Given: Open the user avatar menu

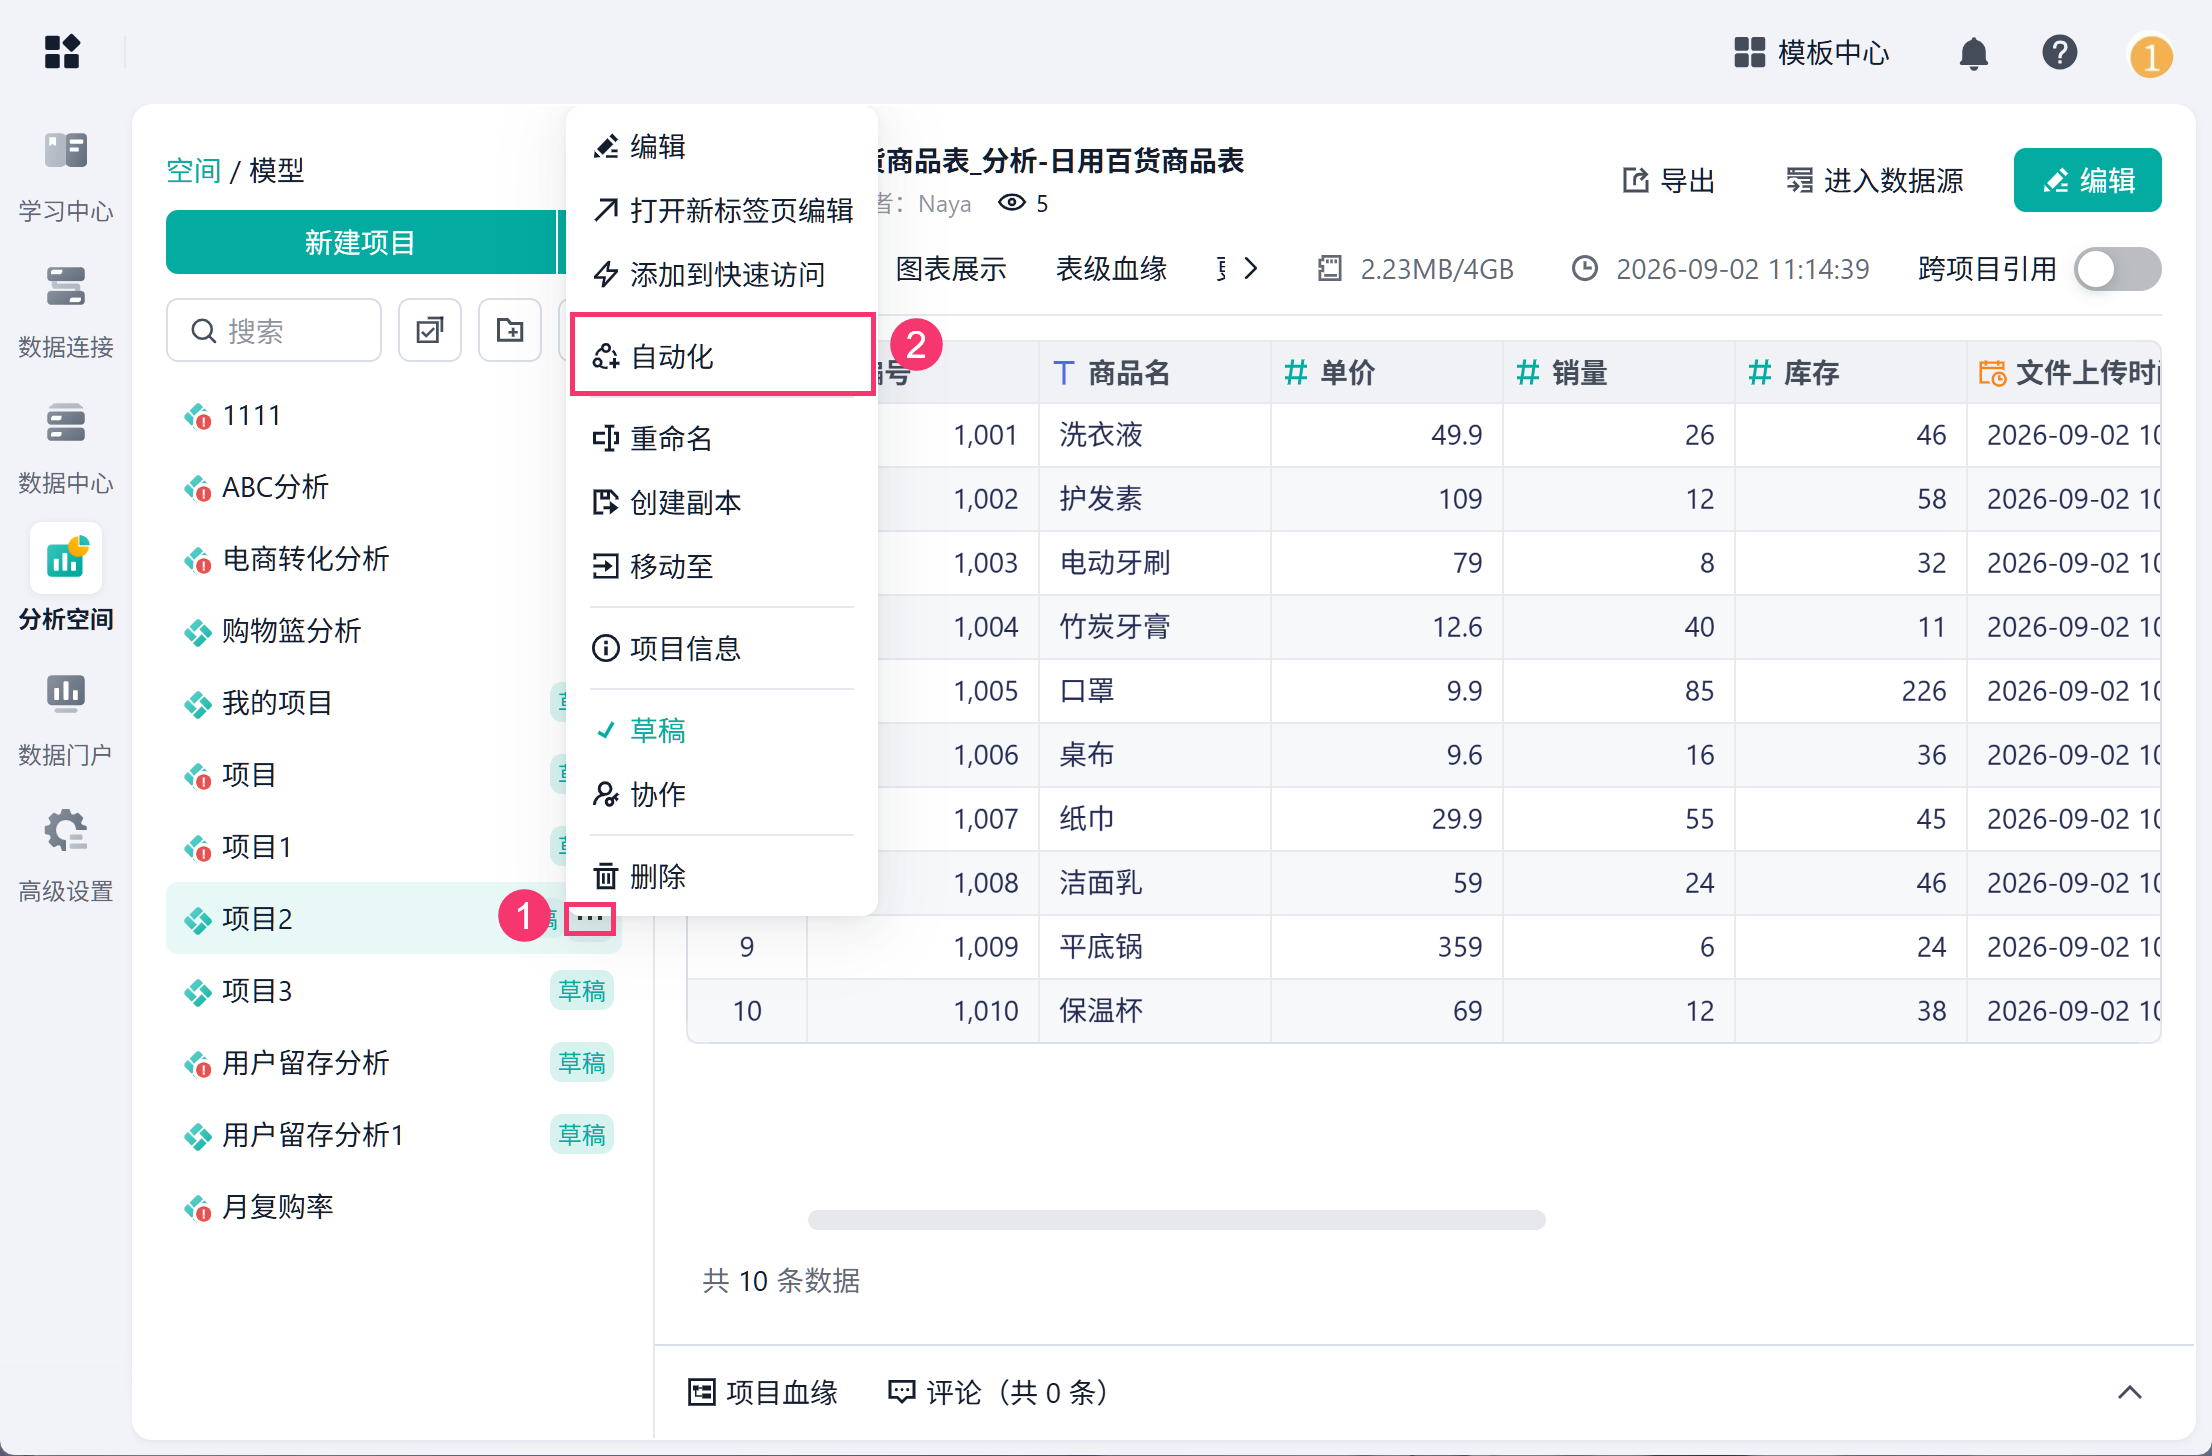Looking at the screenshot, I should pyautogui.click(x=2150, y=55).
